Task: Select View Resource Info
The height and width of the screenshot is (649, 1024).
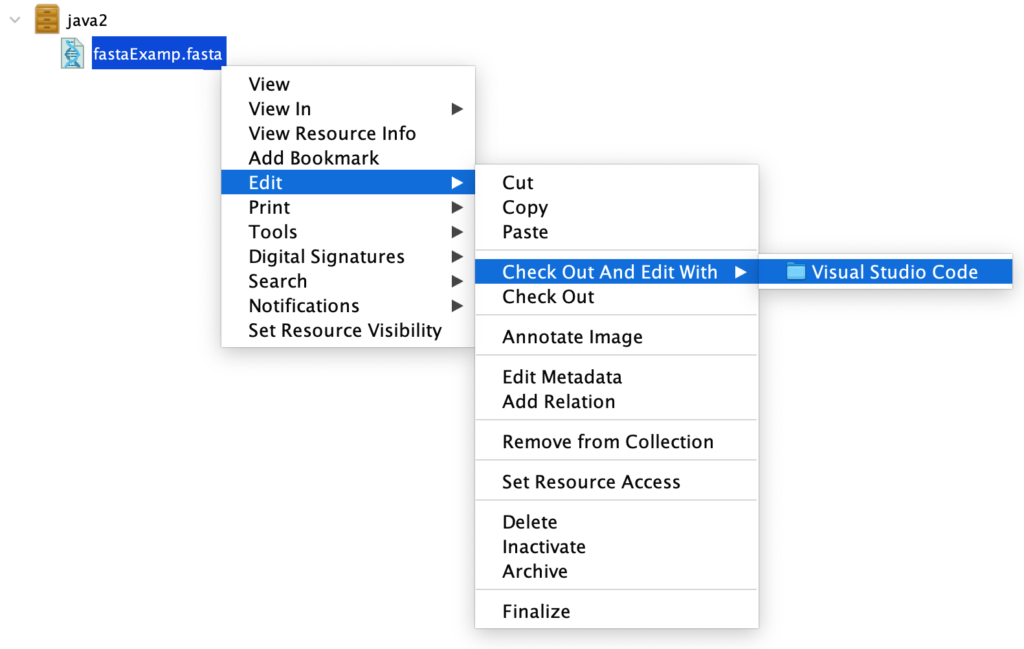Action: (332, 134)
